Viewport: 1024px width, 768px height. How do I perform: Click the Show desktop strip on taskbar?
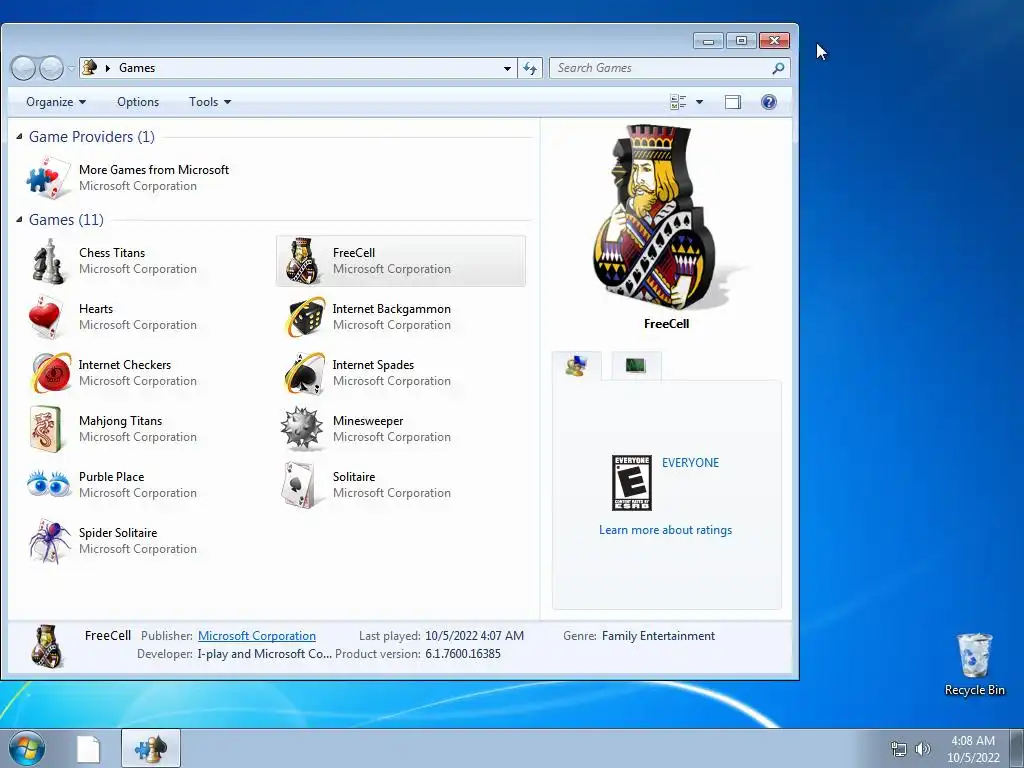coord(1017,748)
